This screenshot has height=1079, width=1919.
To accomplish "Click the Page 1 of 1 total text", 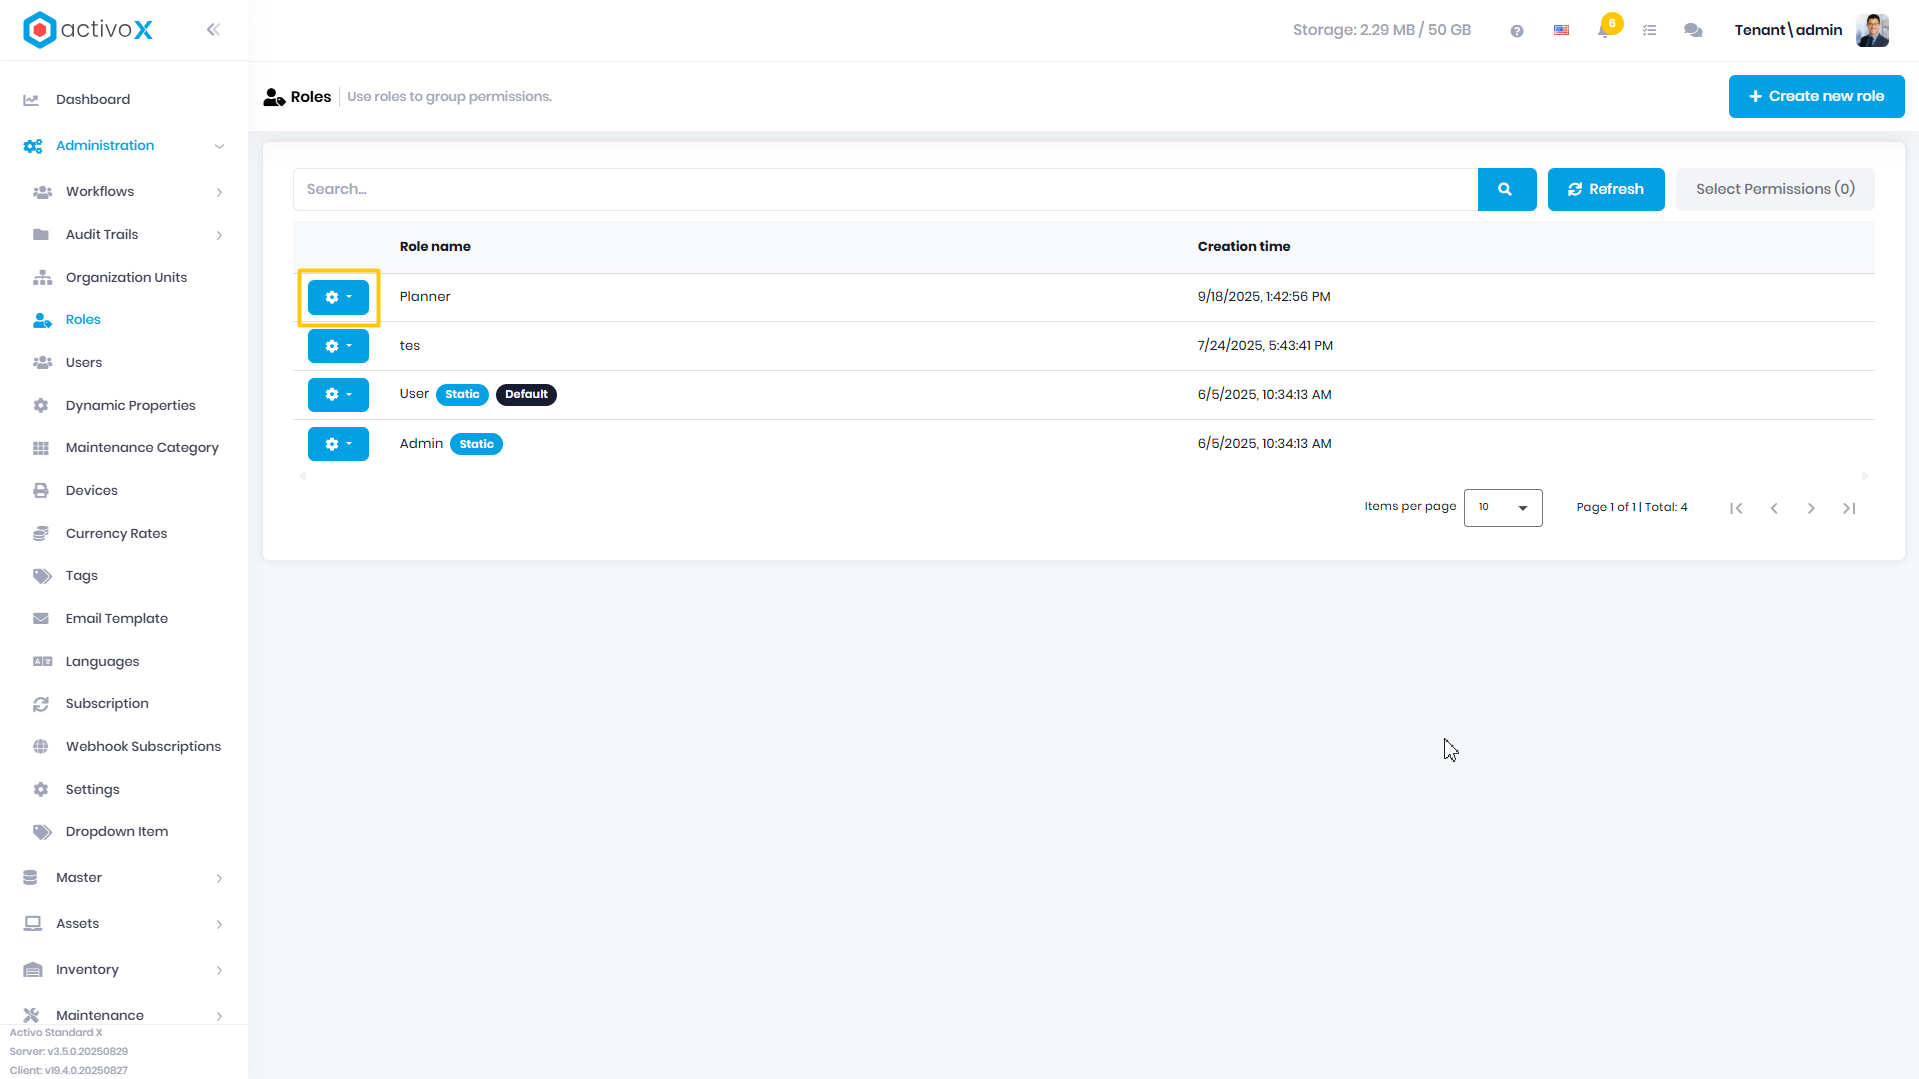I will pyautogui.click(x=1632, y=508).
